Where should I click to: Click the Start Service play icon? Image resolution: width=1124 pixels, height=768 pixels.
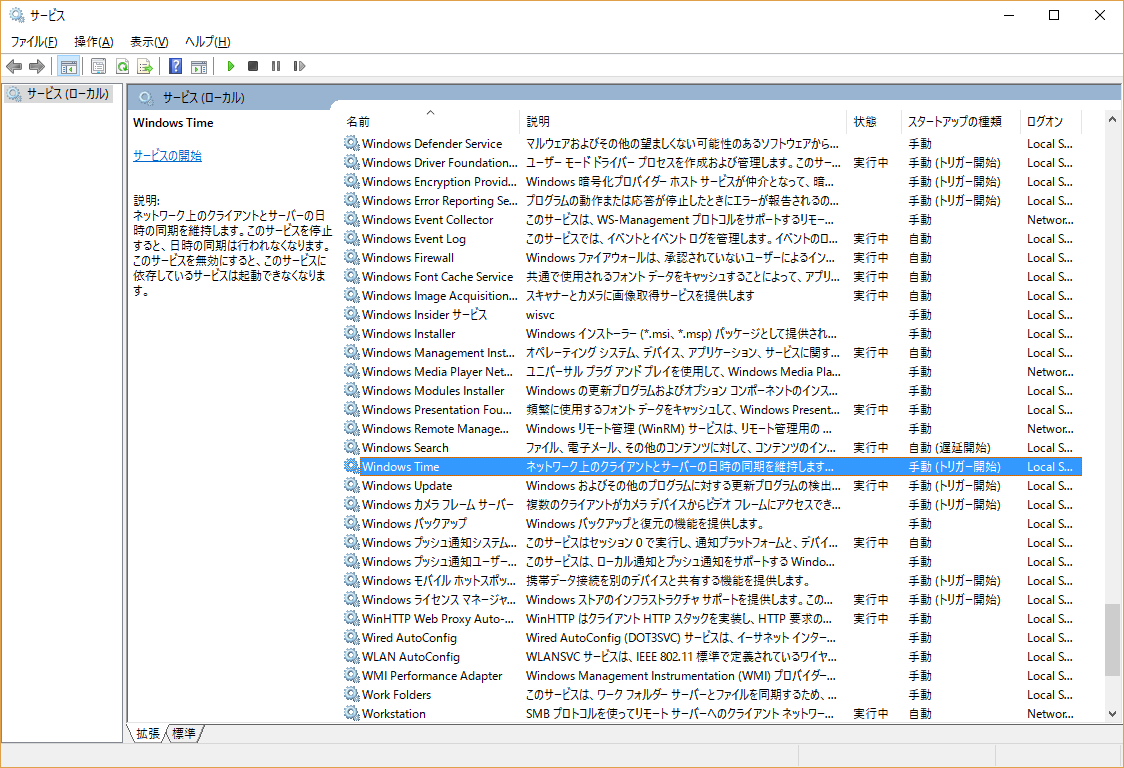[231, 66]
